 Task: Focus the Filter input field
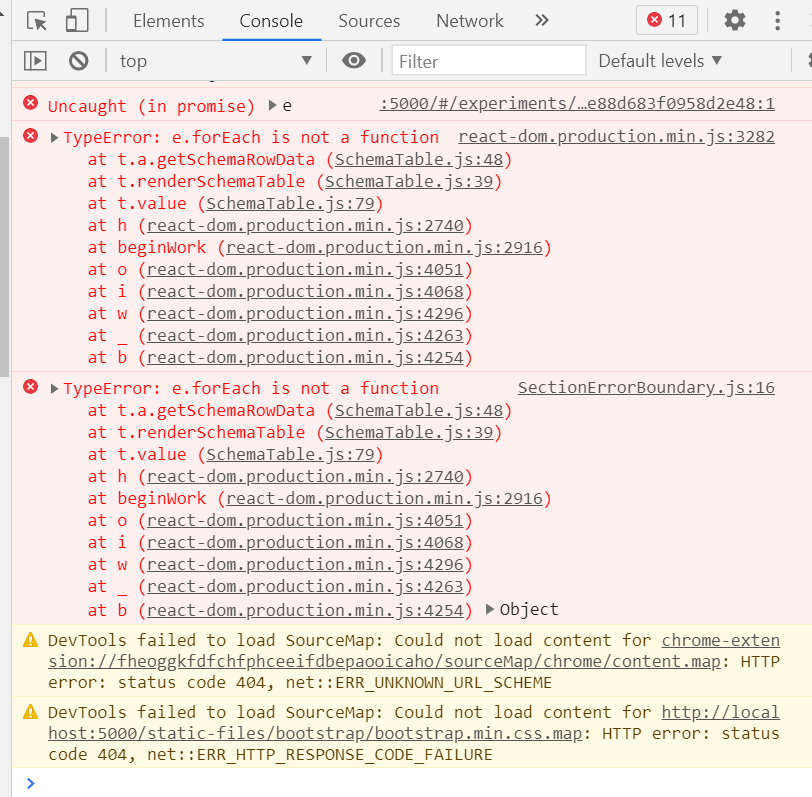click(488, 61)
